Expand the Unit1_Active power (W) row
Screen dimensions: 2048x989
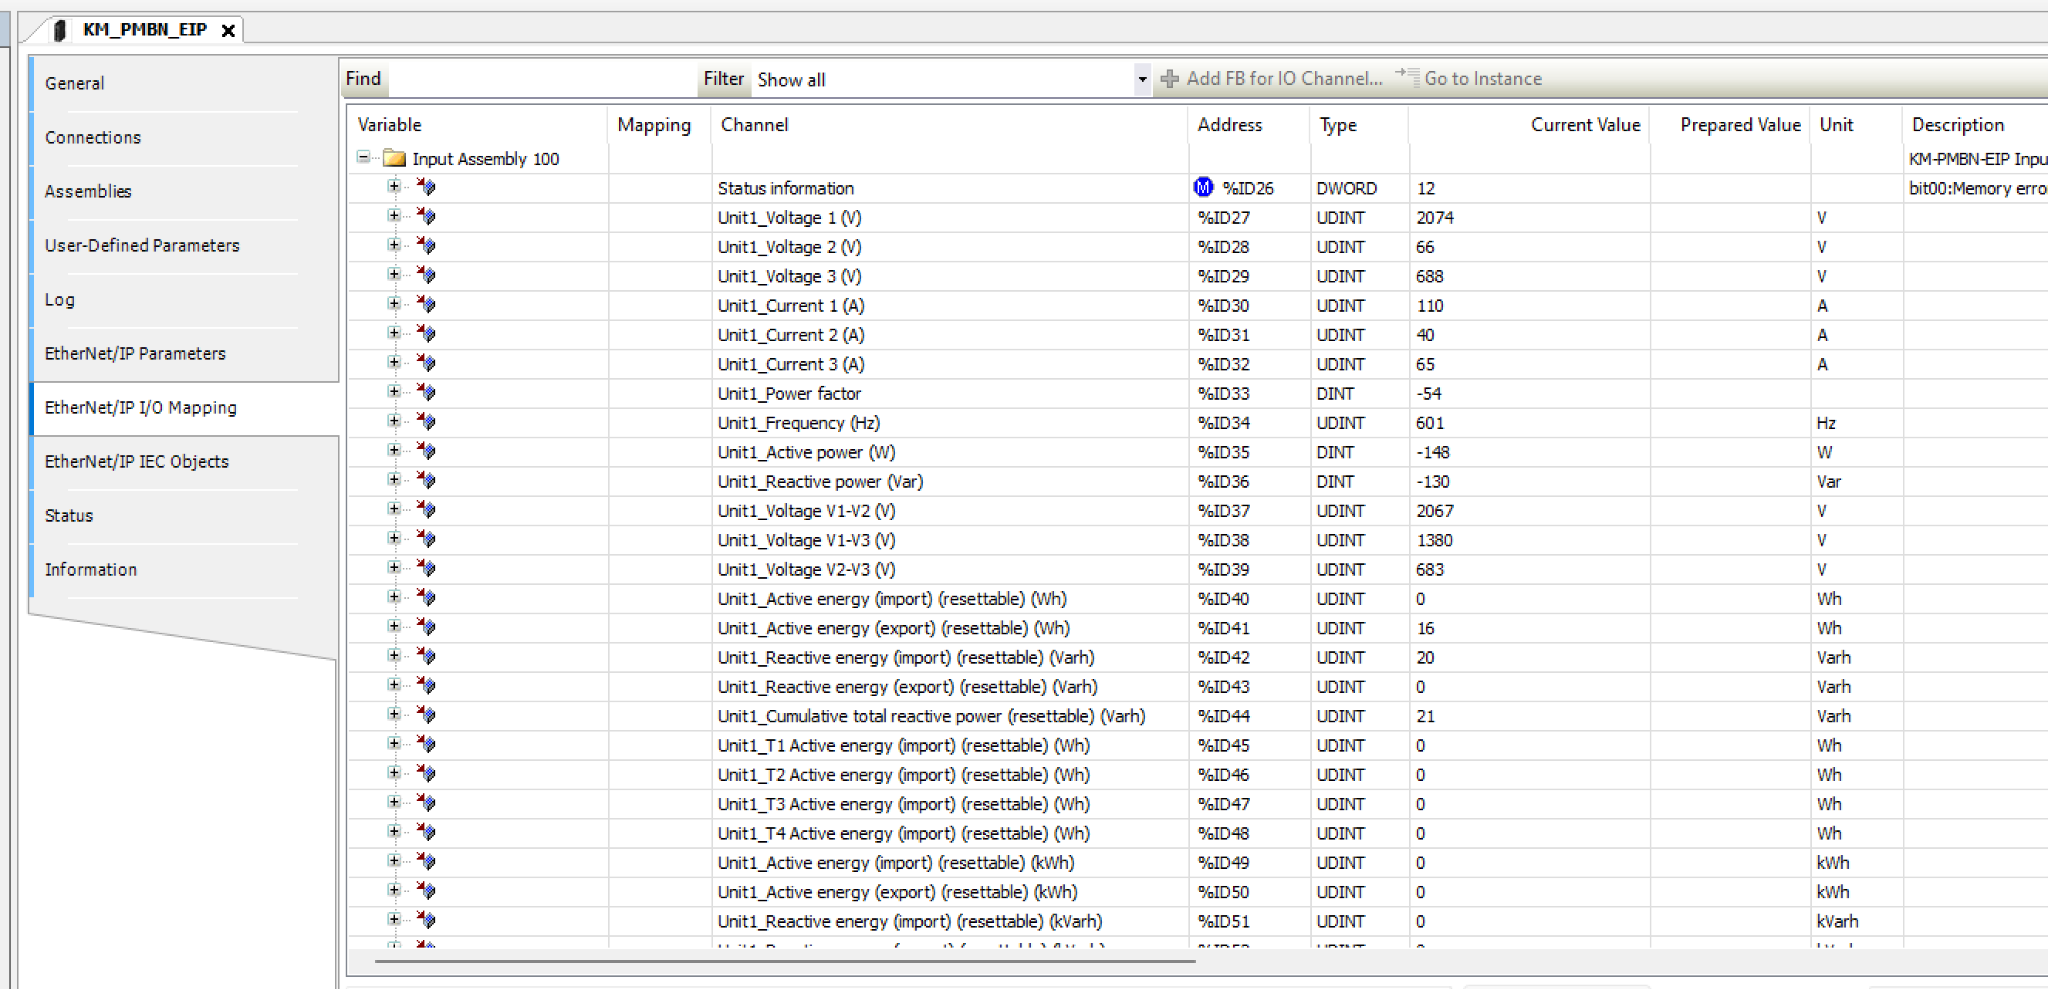(x=394, y=451)
